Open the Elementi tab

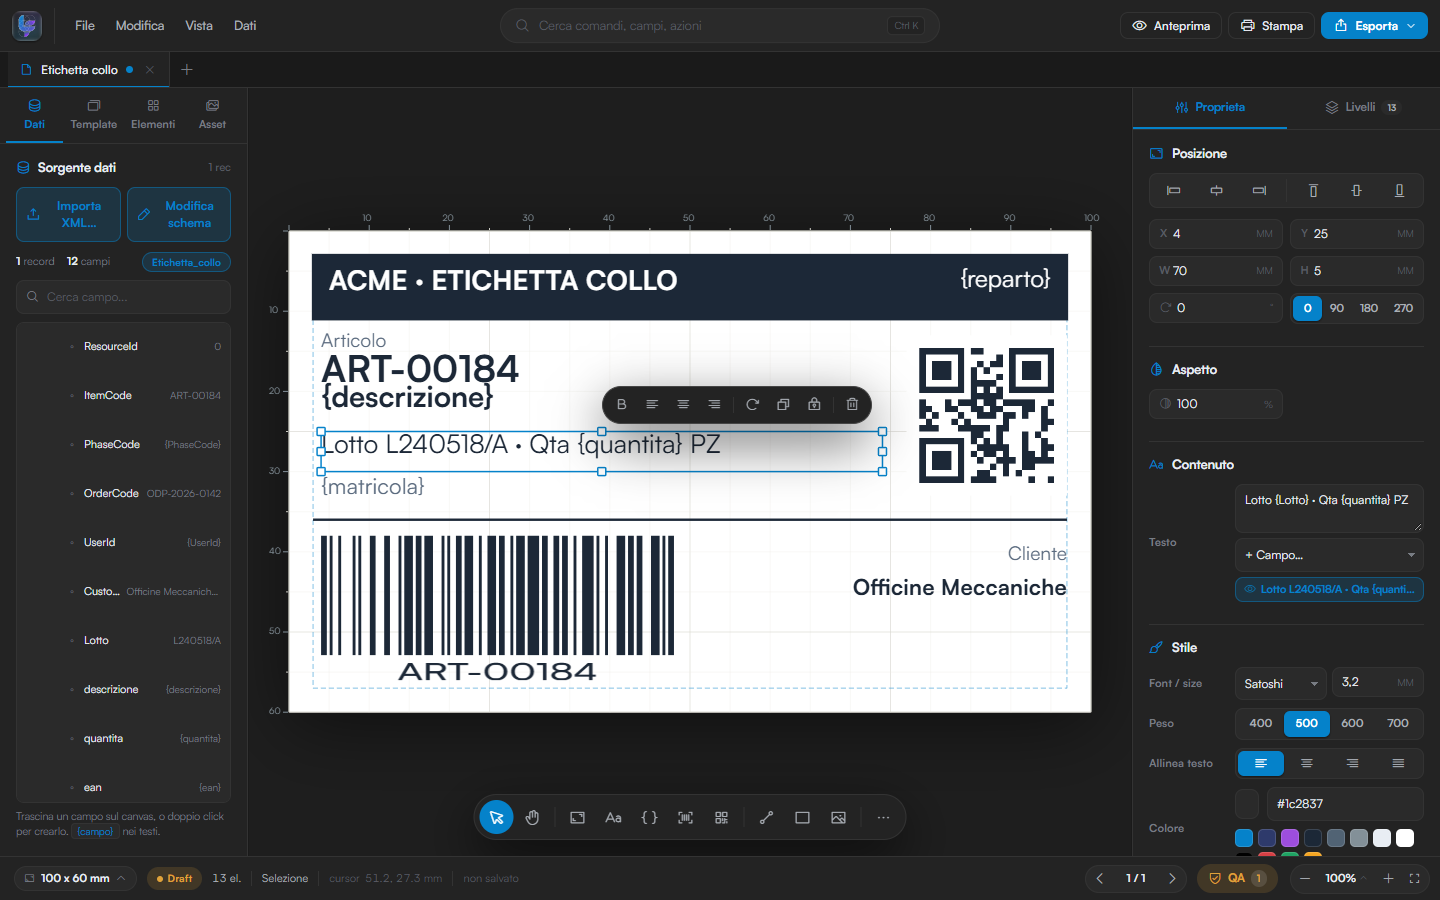click(x=153, y=115)
